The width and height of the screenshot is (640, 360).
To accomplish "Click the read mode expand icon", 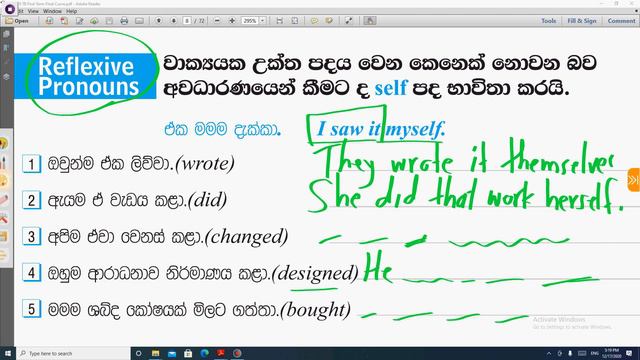I will (349, 21).
